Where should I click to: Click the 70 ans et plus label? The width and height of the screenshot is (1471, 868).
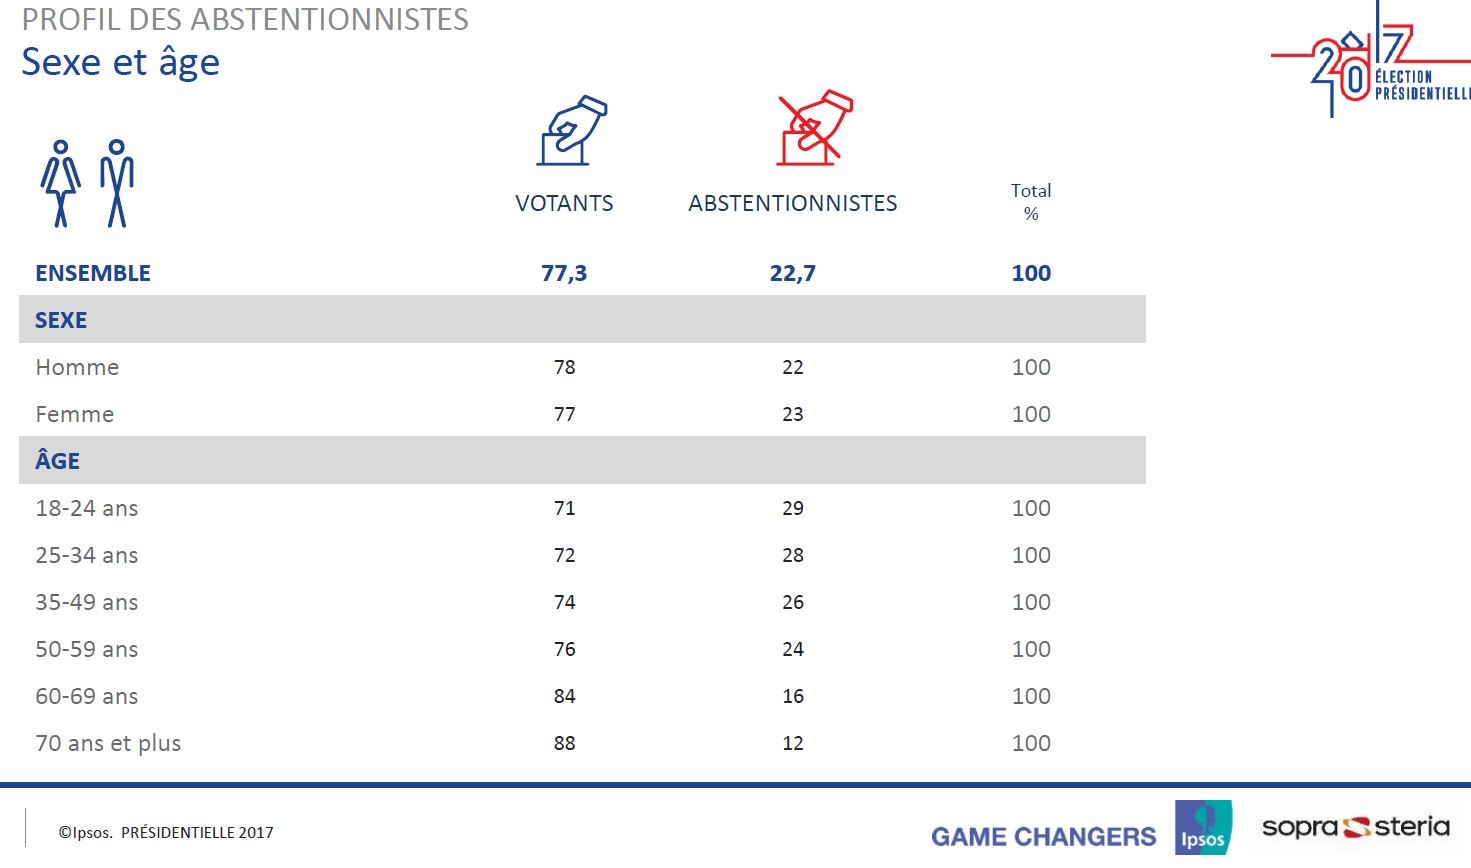[108, 743]
